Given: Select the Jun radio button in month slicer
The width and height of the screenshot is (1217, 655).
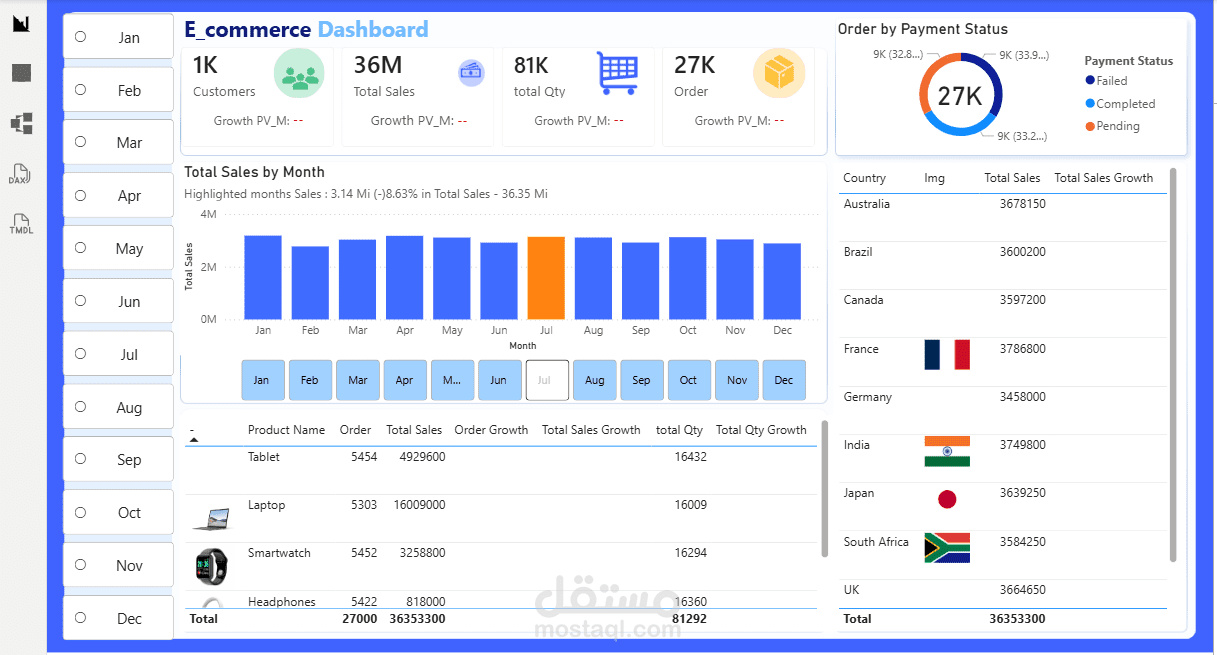Looking at the screenshot, I should pyautogui.click(x=80, y=301).
